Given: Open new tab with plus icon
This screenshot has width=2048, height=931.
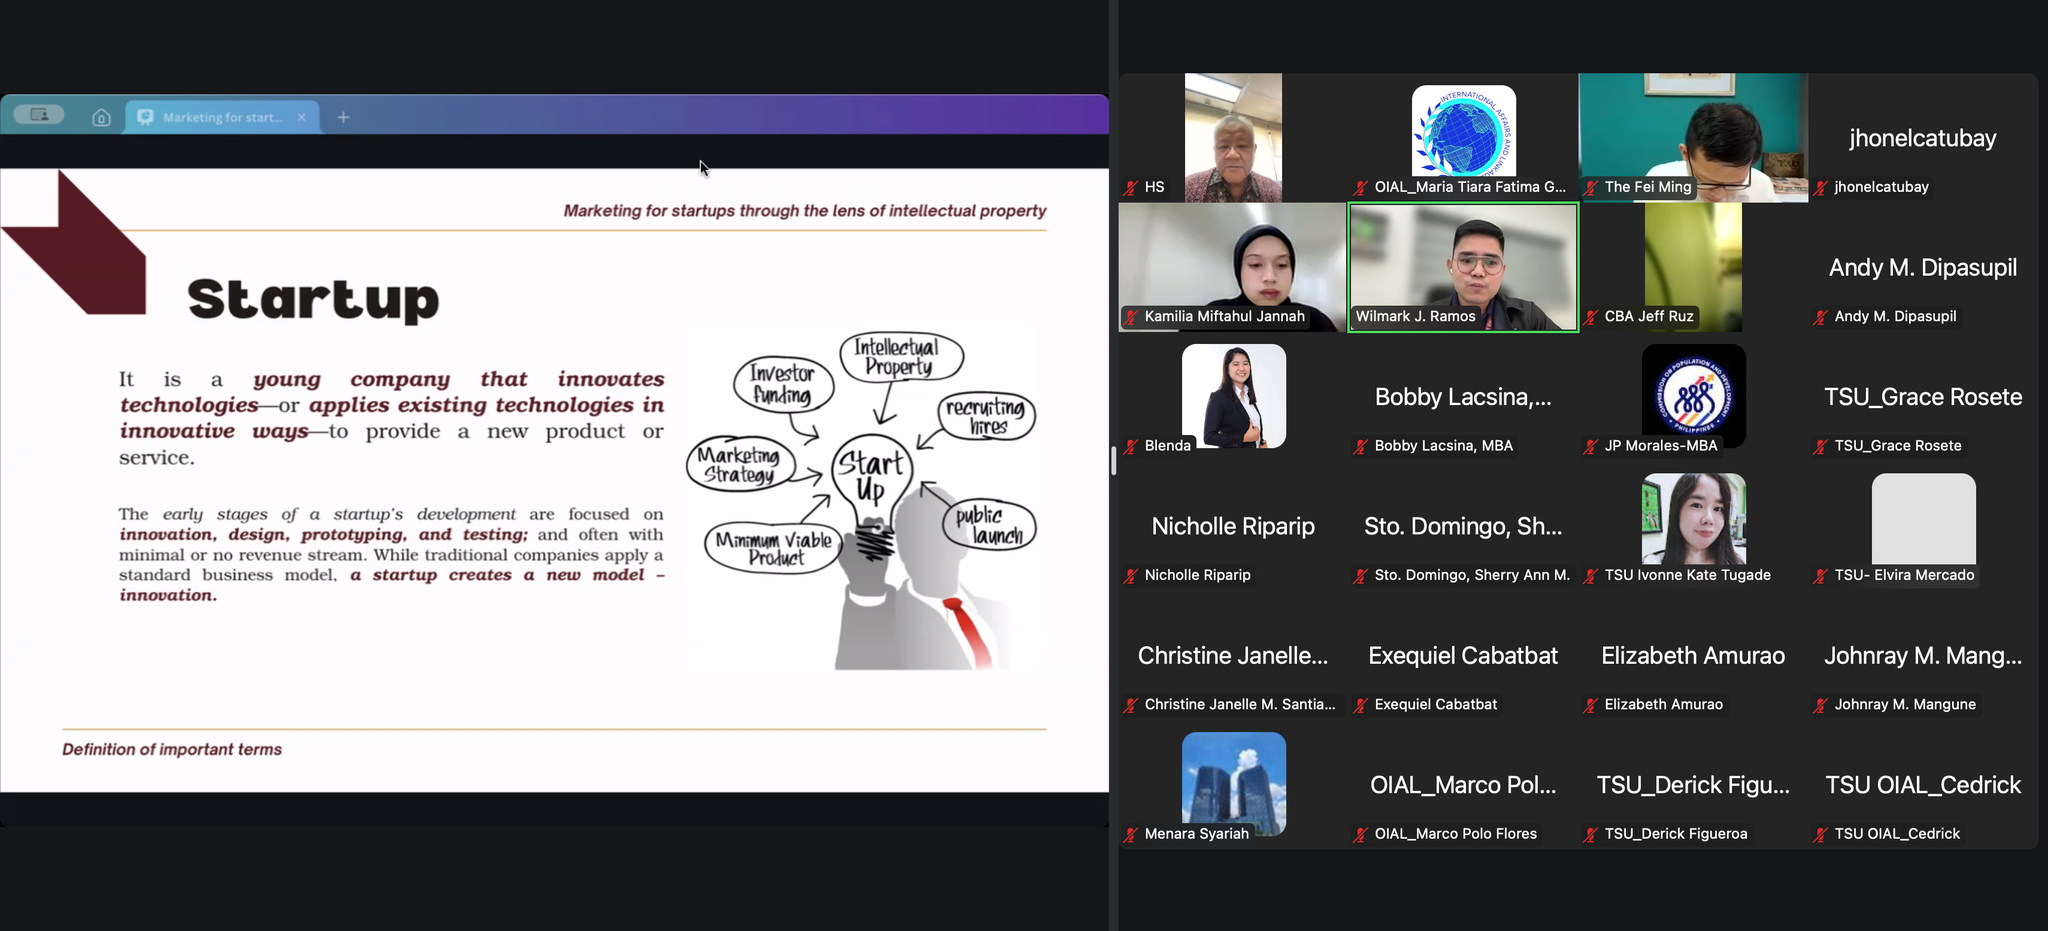Looking at the screenshot, I should (x=343, y=118).
